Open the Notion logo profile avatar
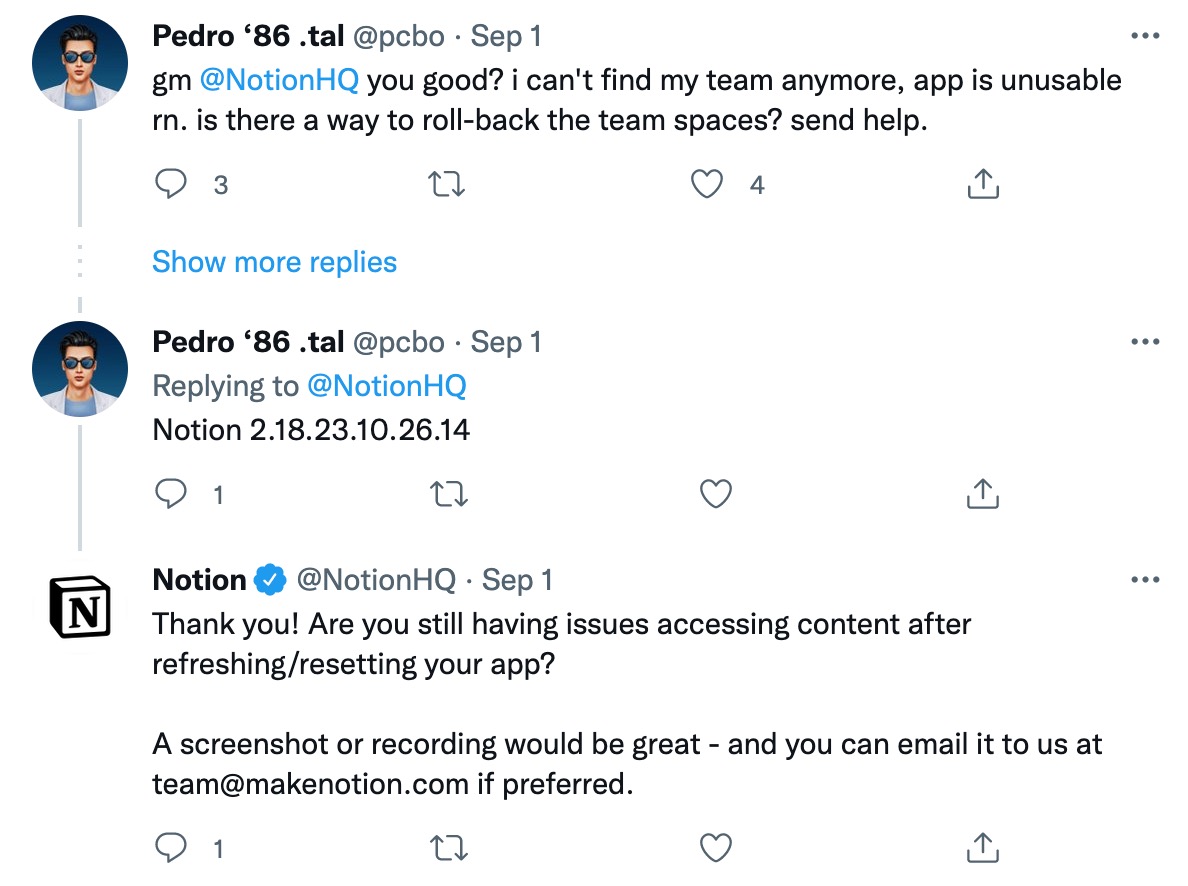The width and height of the screenshot is (1188, 886). pos(80,607)
